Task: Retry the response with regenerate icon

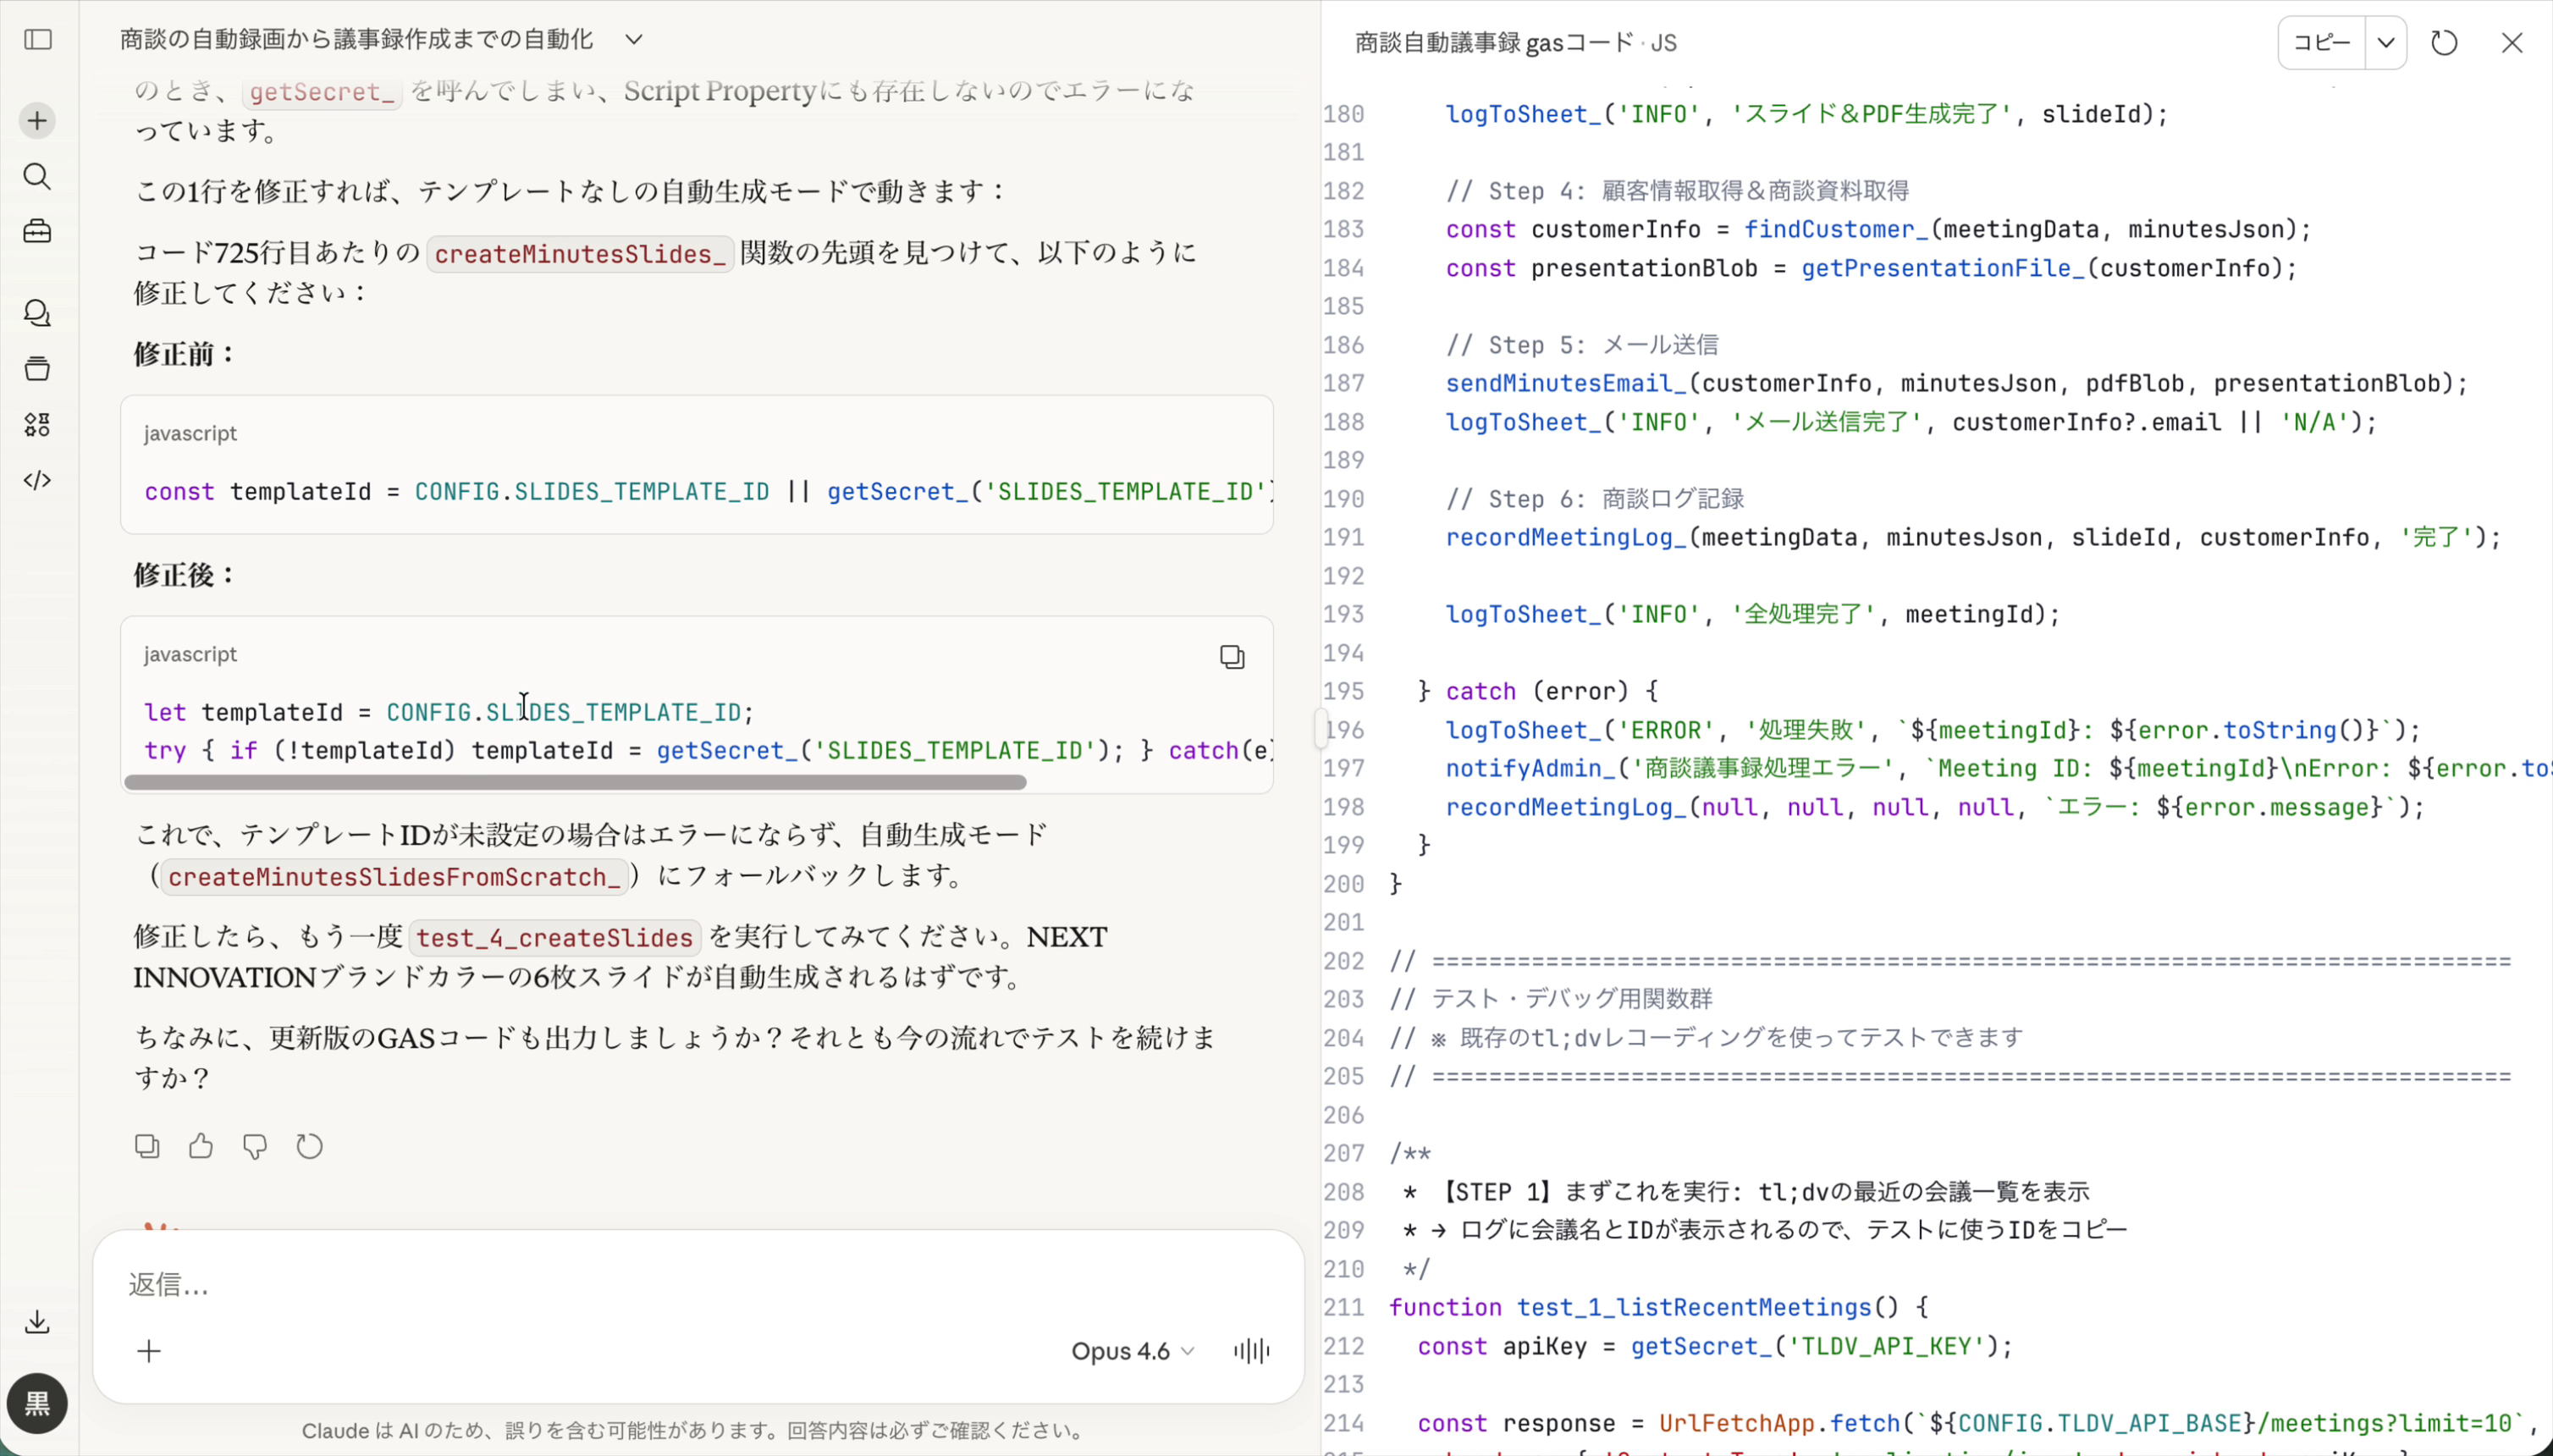Action: (310, 1146)
